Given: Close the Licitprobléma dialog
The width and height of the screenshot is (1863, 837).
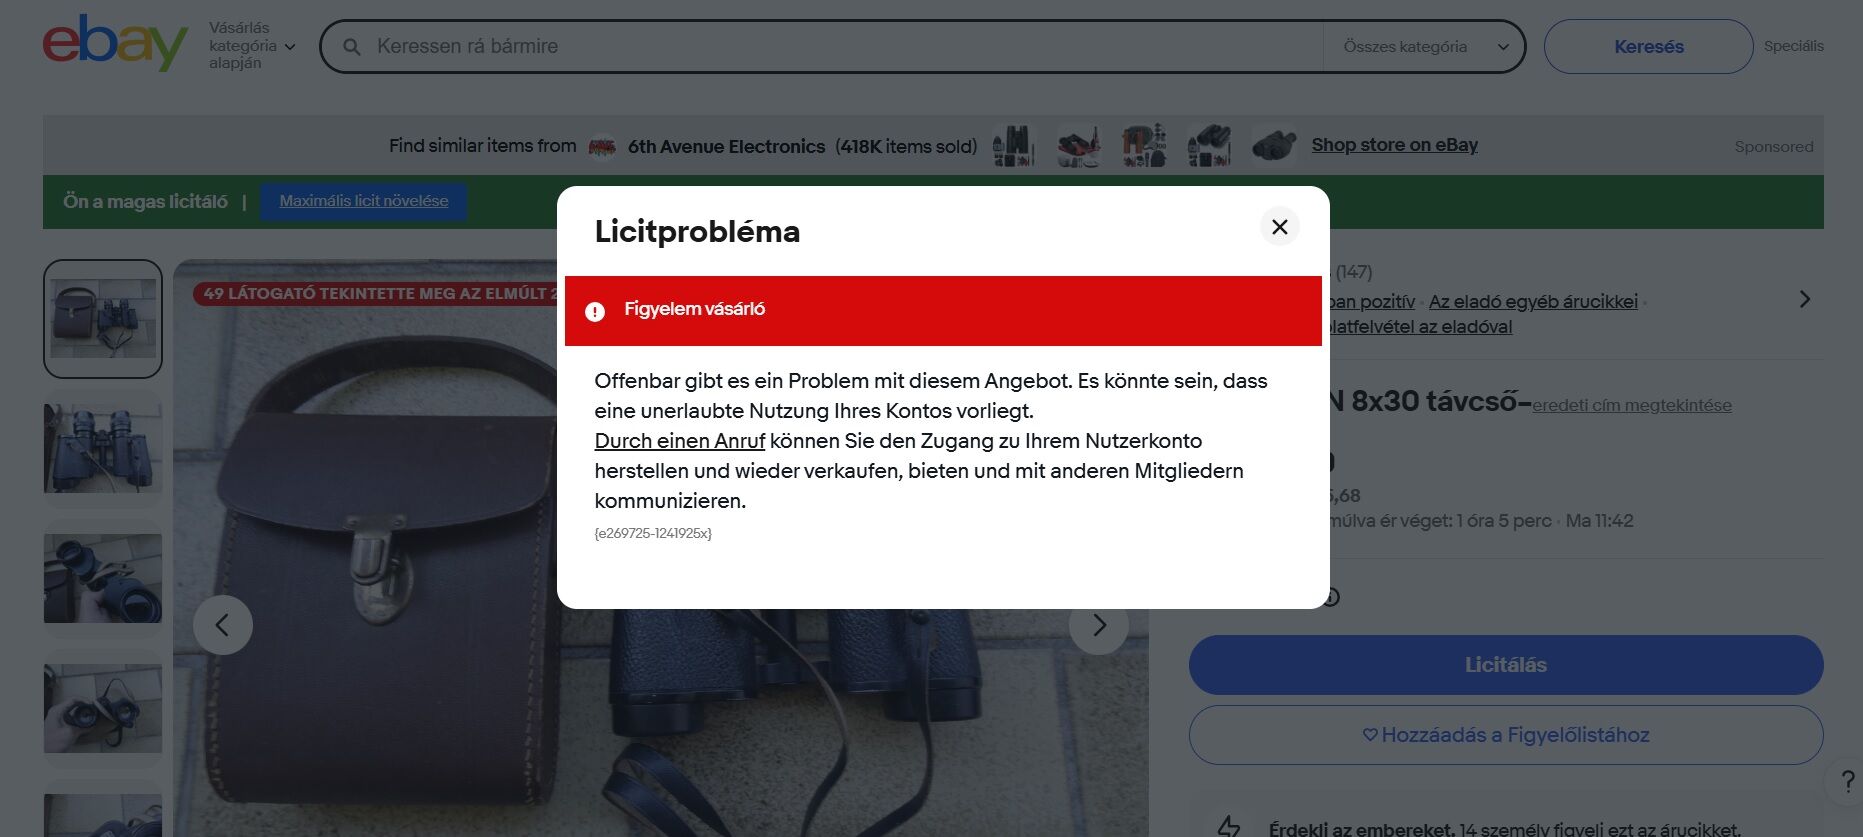Looking at the screenshot, I should 1279,227.
